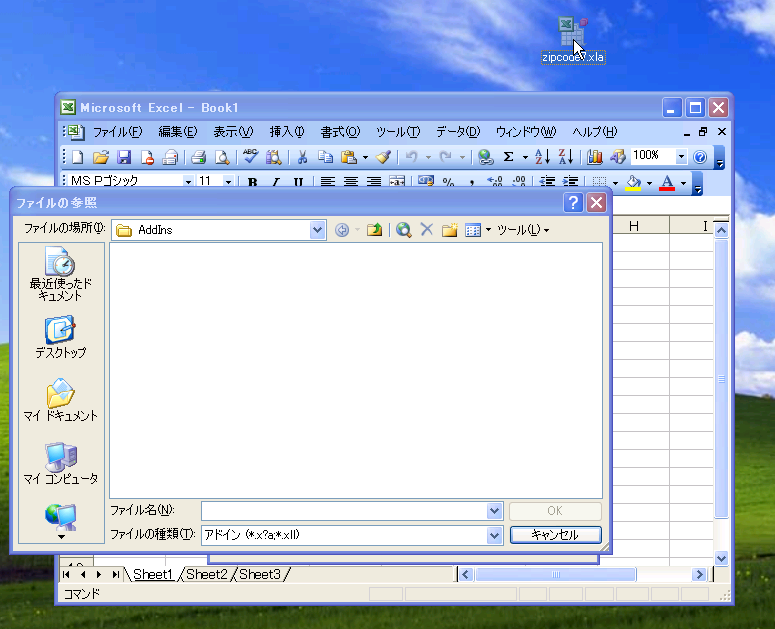Click the Copy icon in Excel toolbar
This screenshot has width=775, height=629.
click(325, 158)
